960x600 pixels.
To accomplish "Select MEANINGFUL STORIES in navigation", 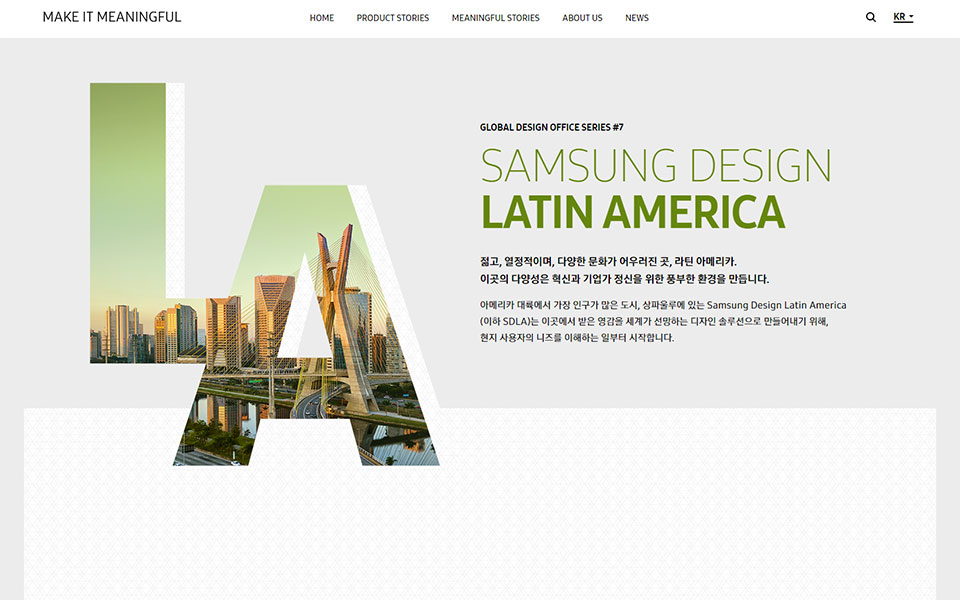I will pos(495,18).
